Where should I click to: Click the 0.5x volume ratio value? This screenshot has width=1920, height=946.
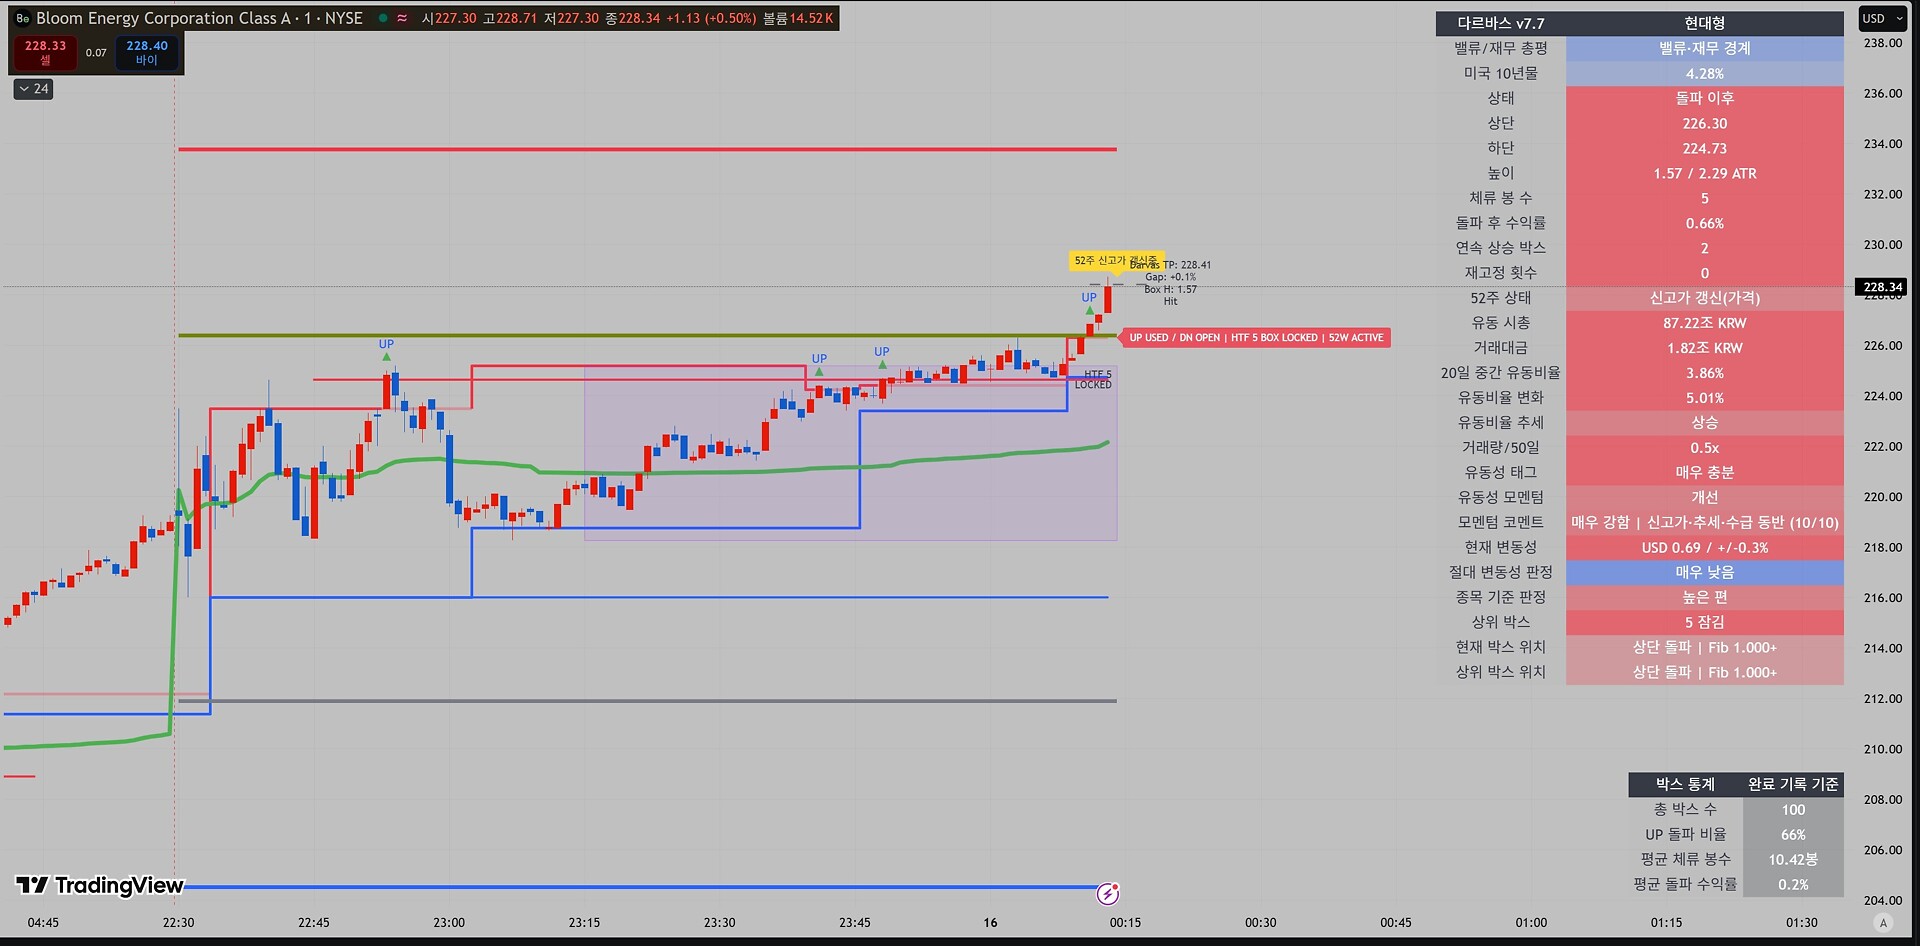pos(1704,448)
